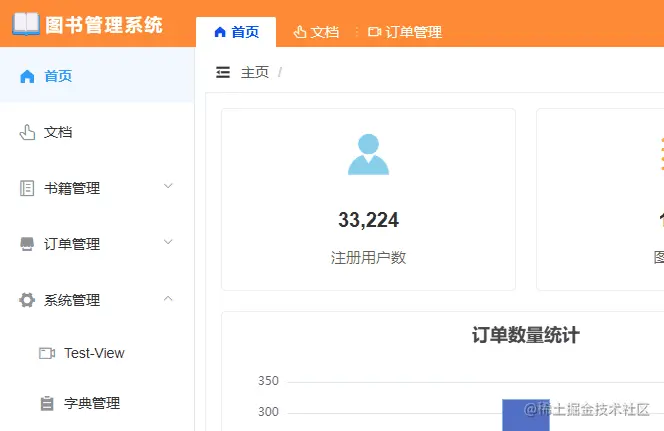Click the camera icon in 订单管理 tab

[x=374, y=32]
